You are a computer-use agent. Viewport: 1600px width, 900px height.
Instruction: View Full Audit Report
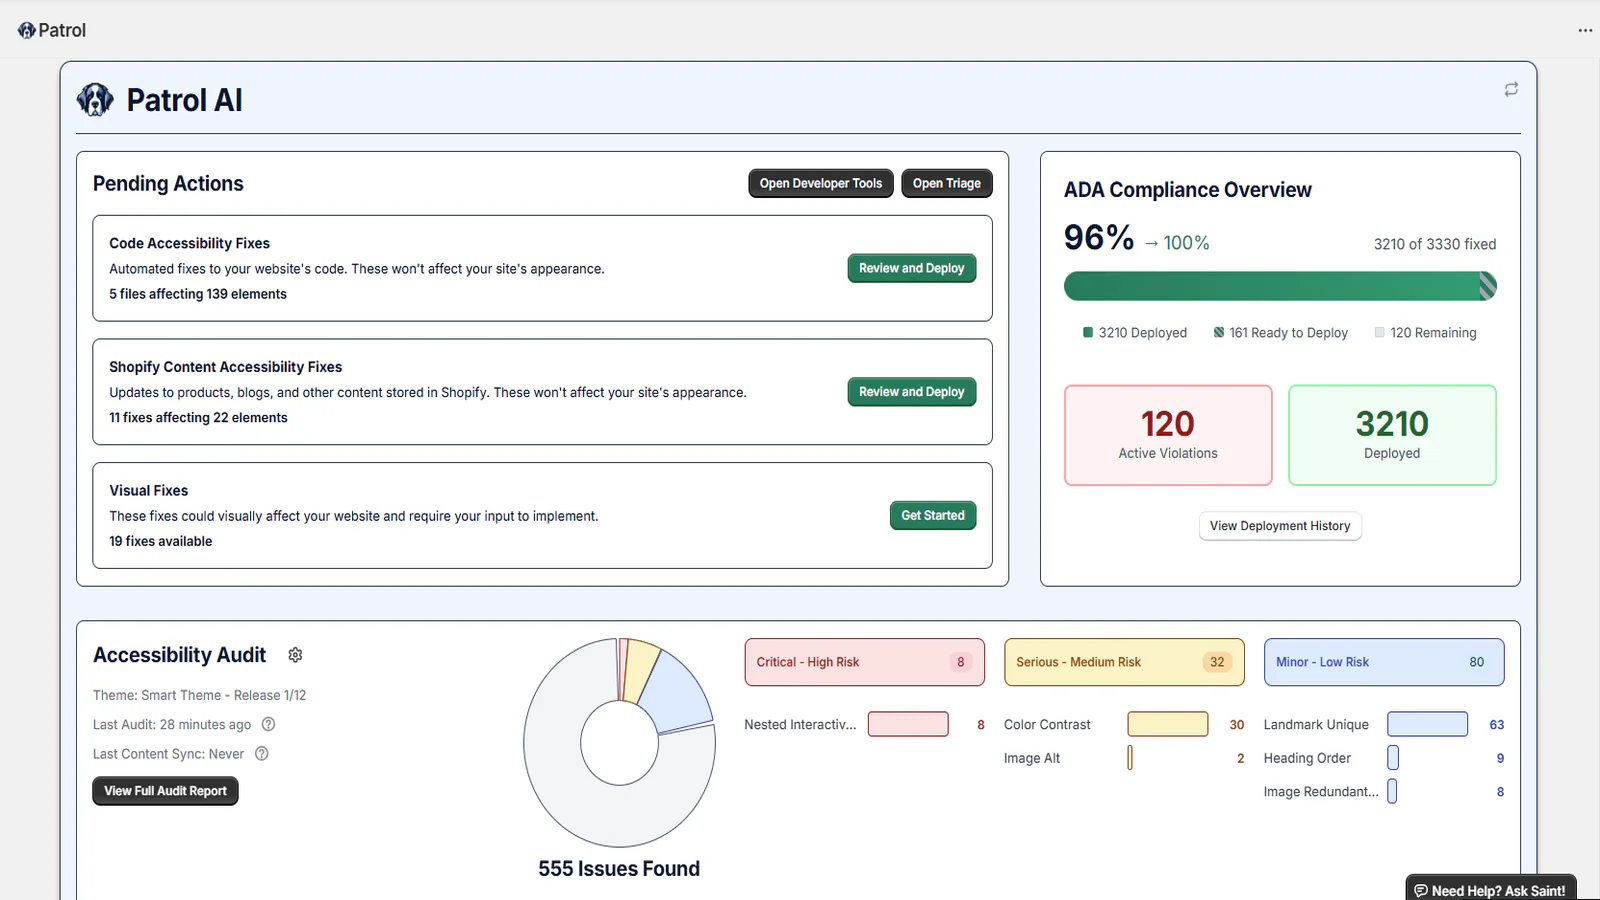(x=166, y=791)
